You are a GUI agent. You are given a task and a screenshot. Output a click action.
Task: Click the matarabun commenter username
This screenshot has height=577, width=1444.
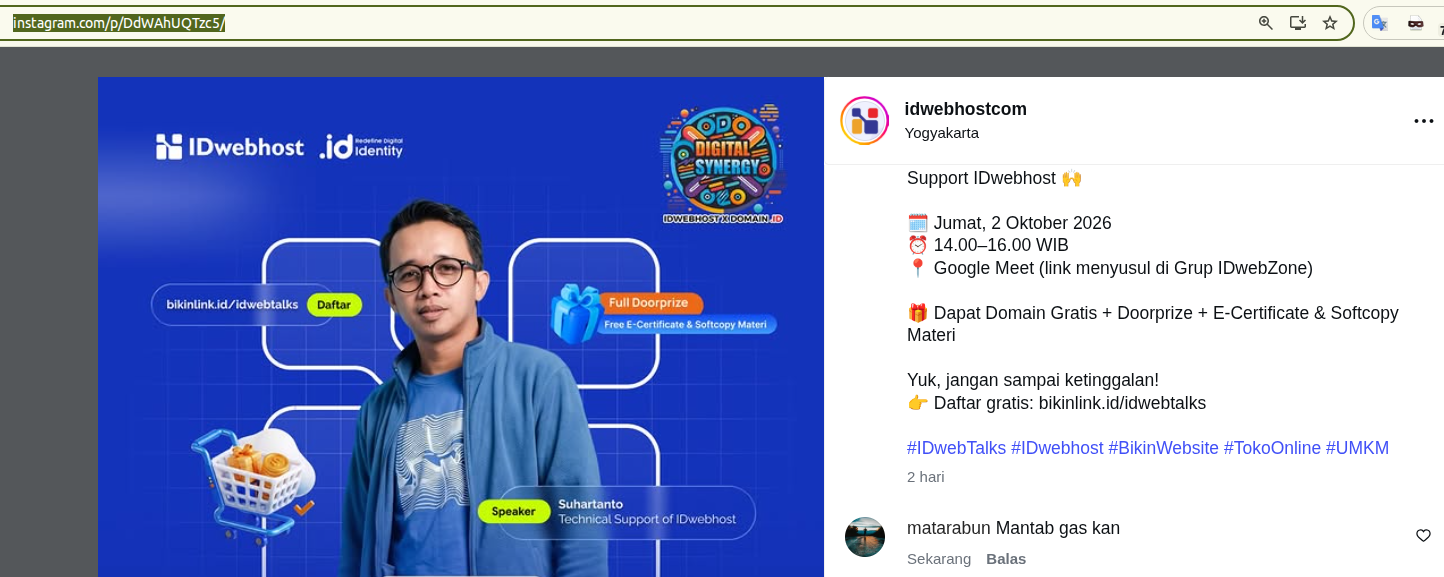(x=949, y=528)
